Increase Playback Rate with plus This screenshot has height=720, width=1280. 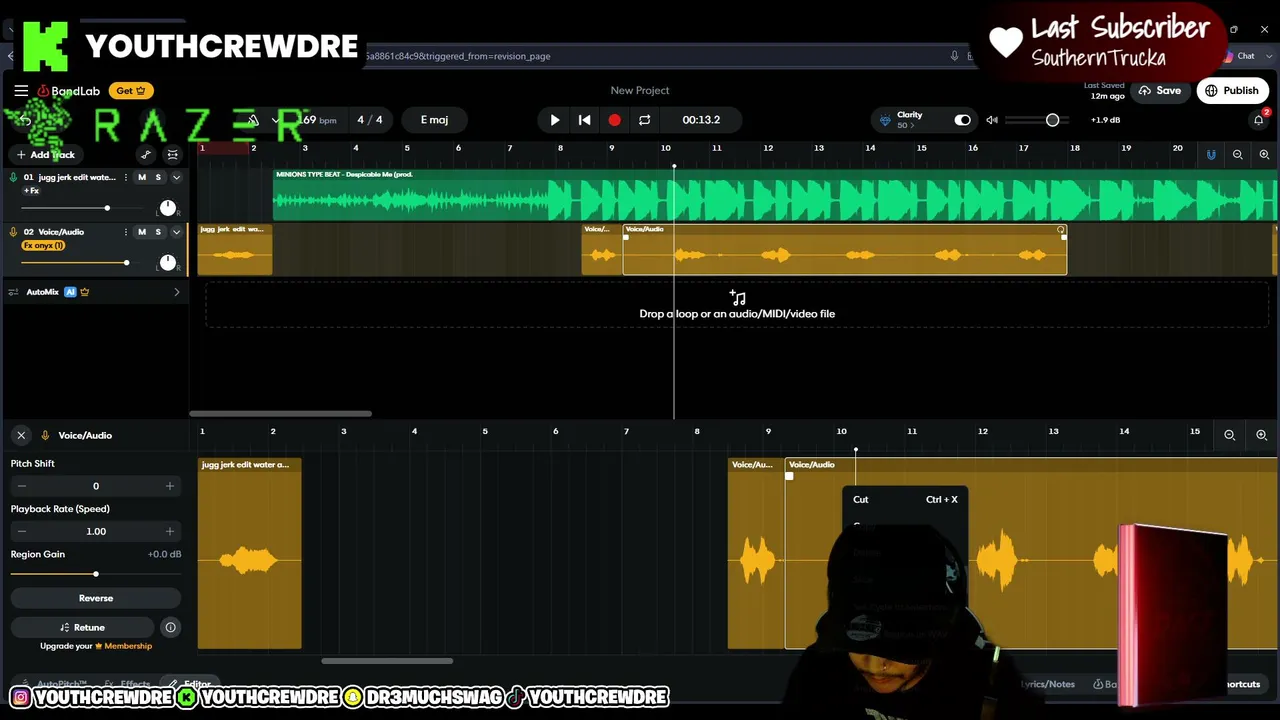[x=170, y=531]
